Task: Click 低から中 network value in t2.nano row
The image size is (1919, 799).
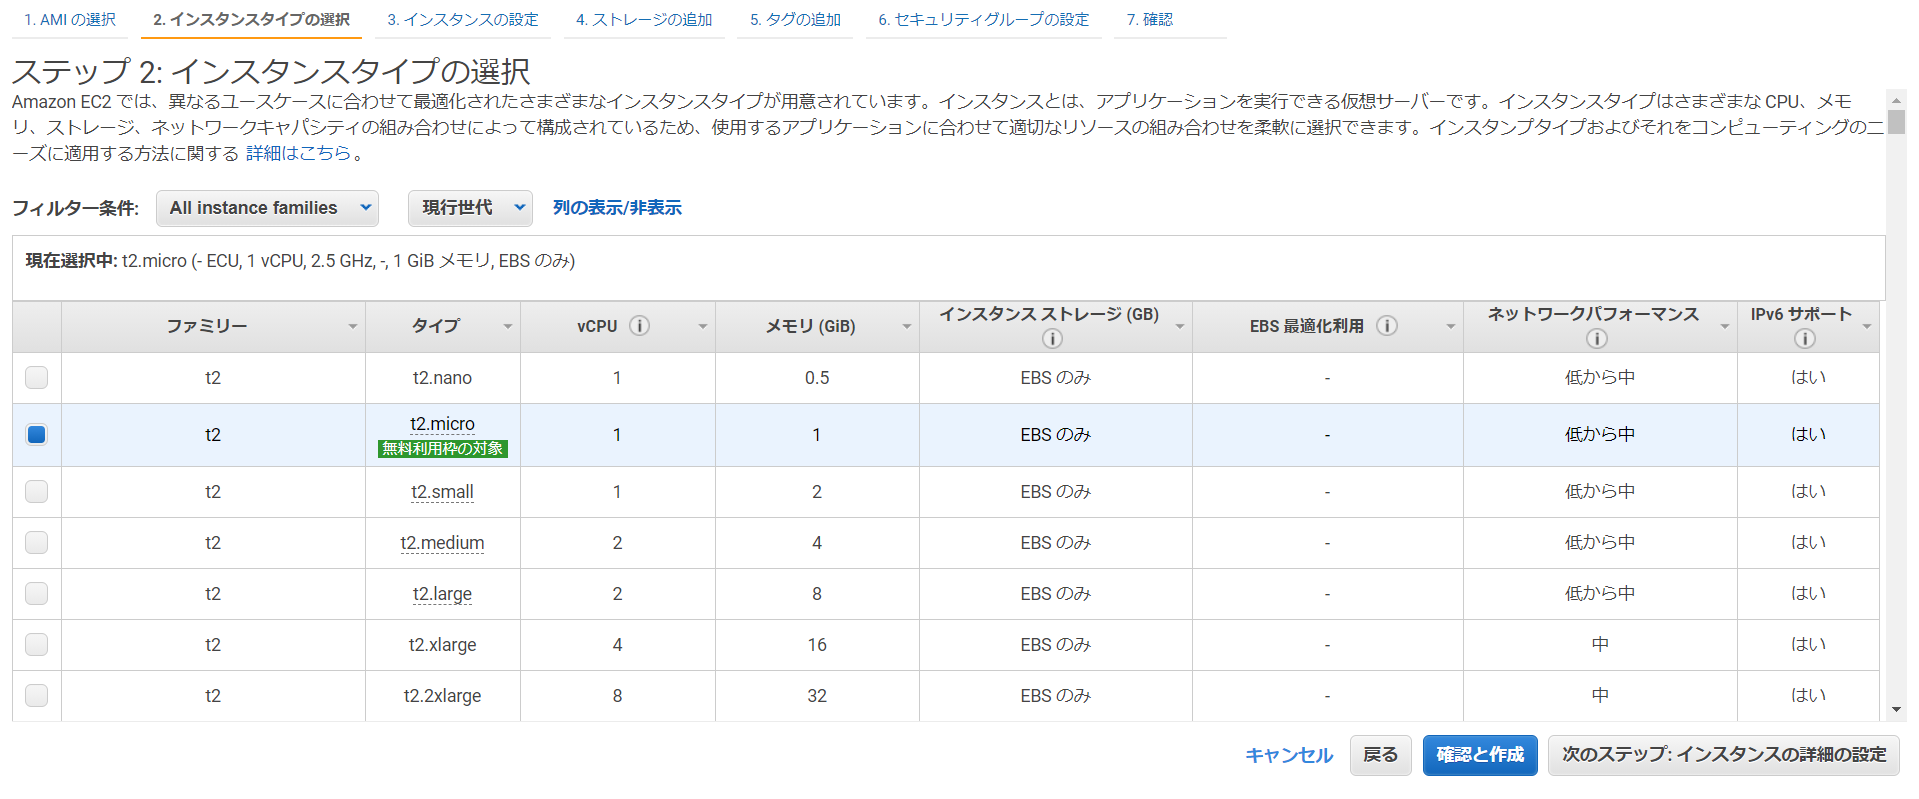Action: (x=1600, y=378)
